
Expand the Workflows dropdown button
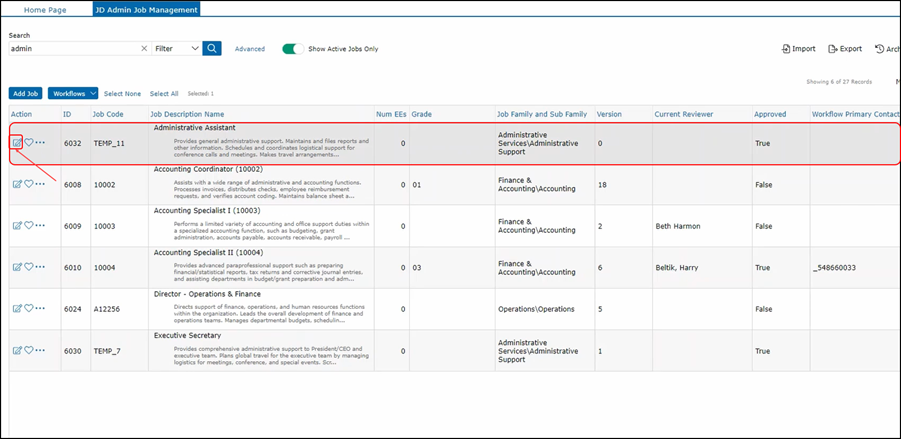coord(73,93)
